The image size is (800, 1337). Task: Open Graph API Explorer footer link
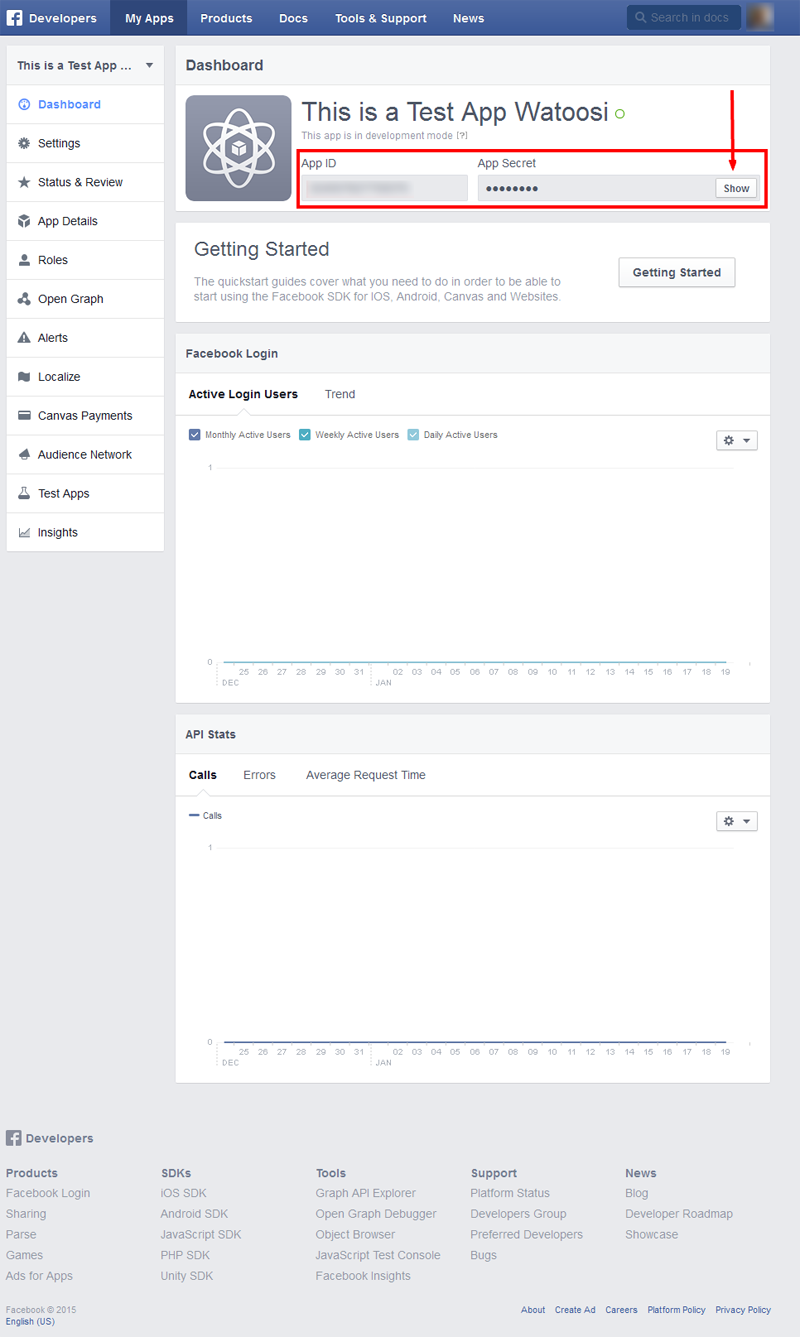coord(365,1193)
